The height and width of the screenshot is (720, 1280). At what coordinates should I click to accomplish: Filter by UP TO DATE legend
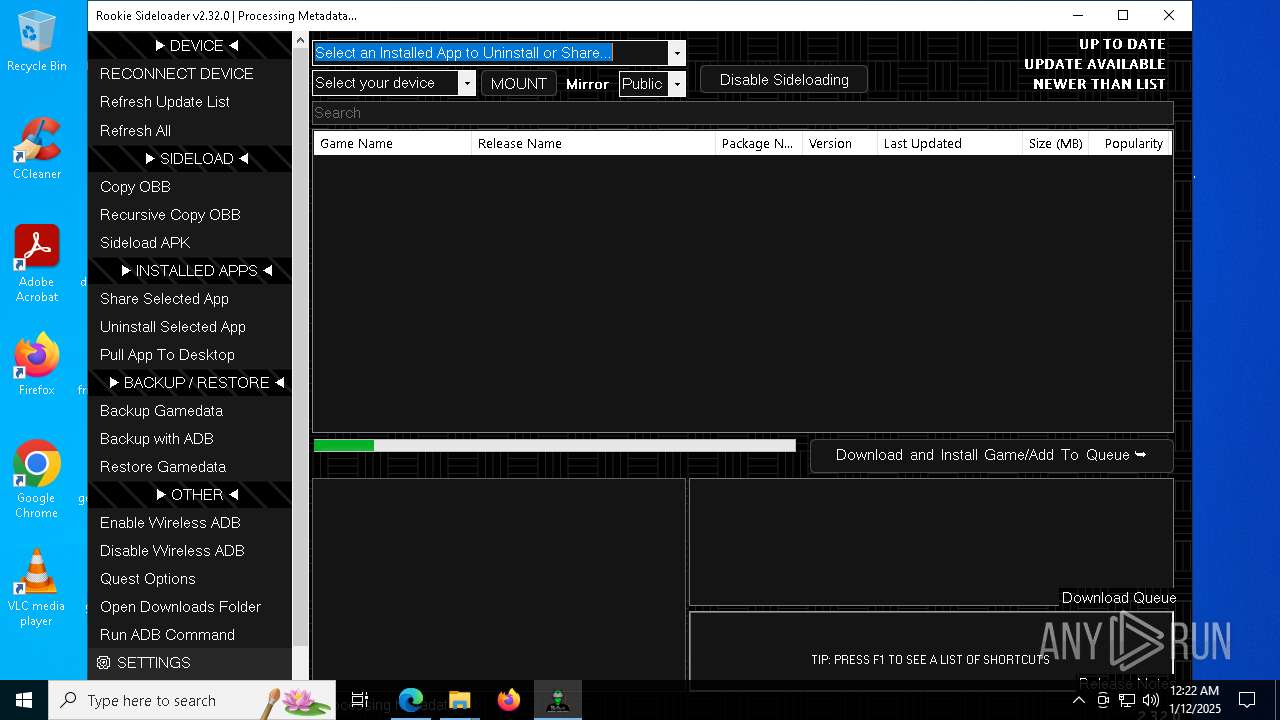[x=1122, y=44]
